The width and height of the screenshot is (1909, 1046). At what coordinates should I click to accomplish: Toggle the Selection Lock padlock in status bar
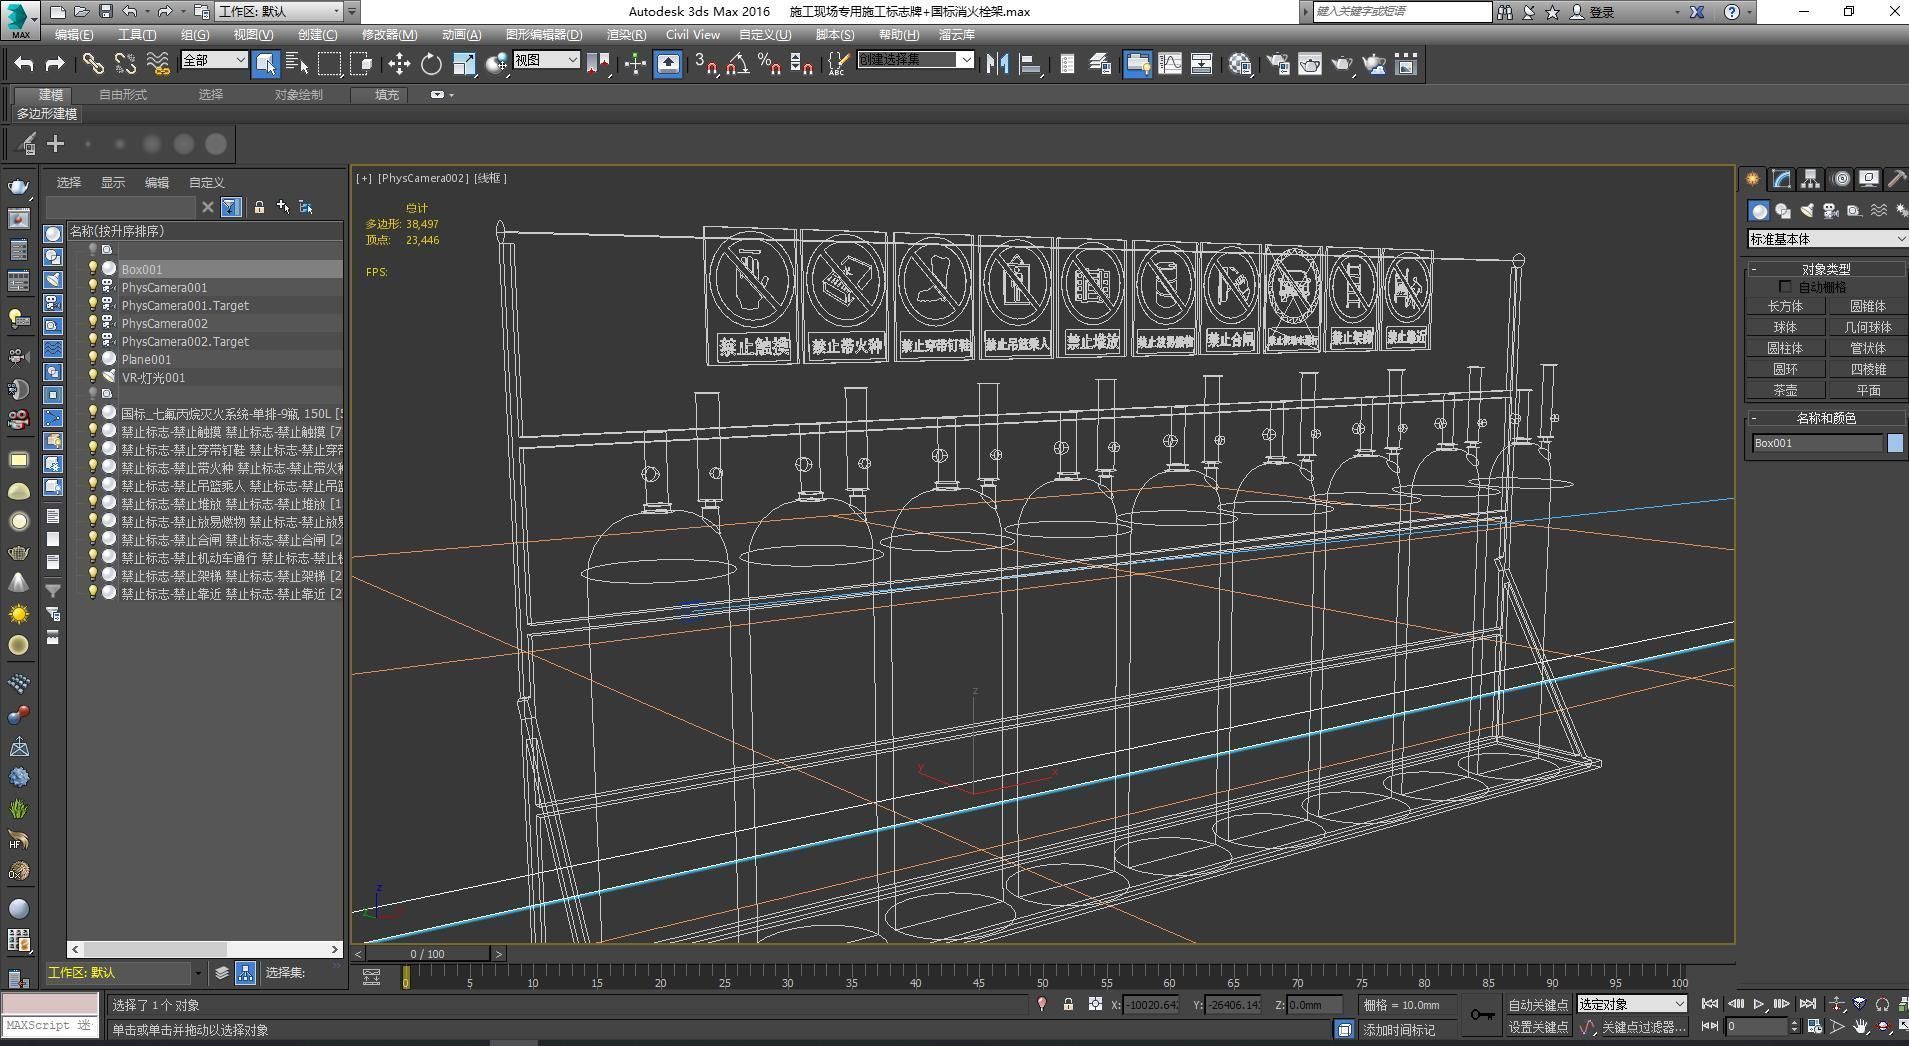[x=1068, y=1004]
